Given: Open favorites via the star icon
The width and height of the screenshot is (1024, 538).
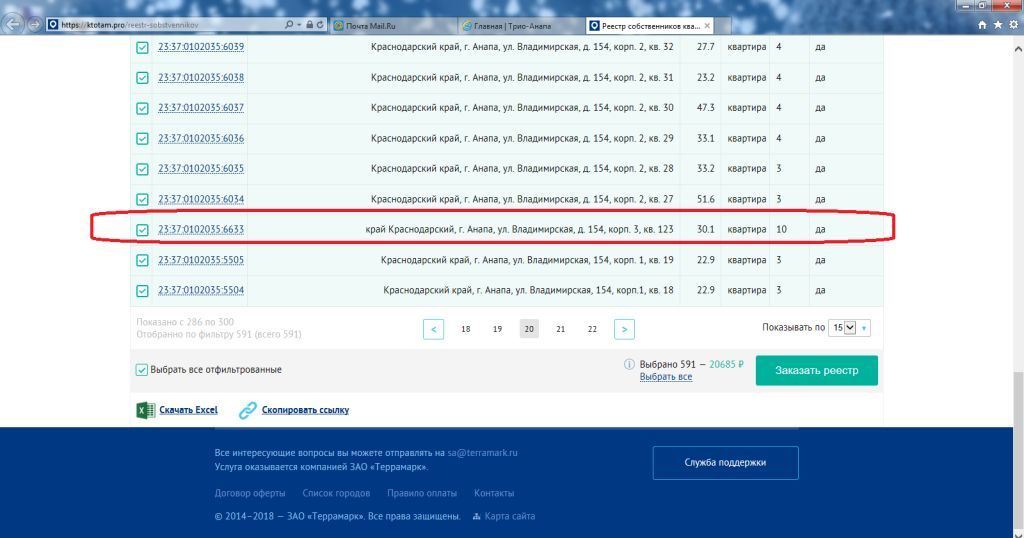Looking at the screenshot, I should pos(998,25).
